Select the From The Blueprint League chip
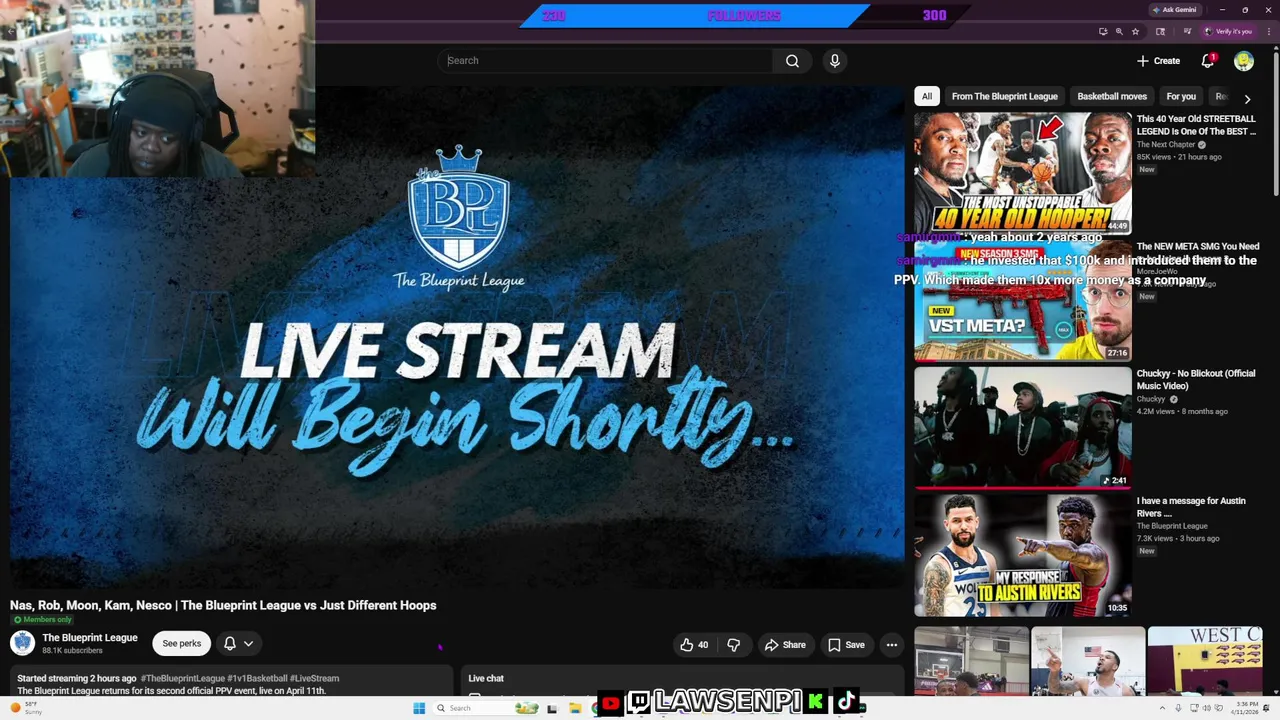The height and width of the screenshot is (720, 1280). (1004, 97)
